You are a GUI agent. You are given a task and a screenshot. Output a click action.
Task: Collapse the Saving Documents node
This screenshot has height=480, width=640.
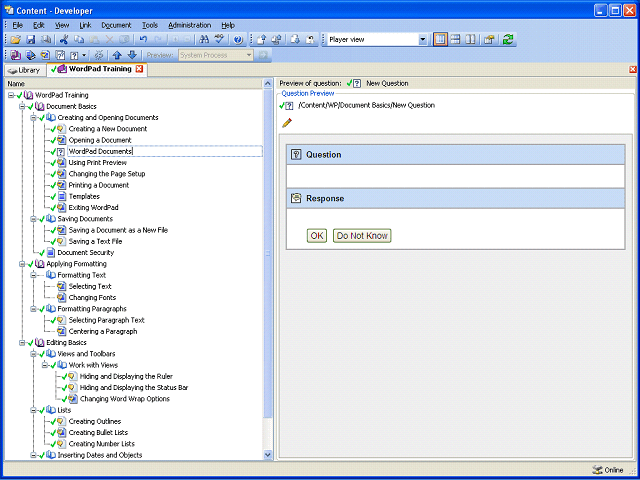pyautogui.click(x=33, y=219)
